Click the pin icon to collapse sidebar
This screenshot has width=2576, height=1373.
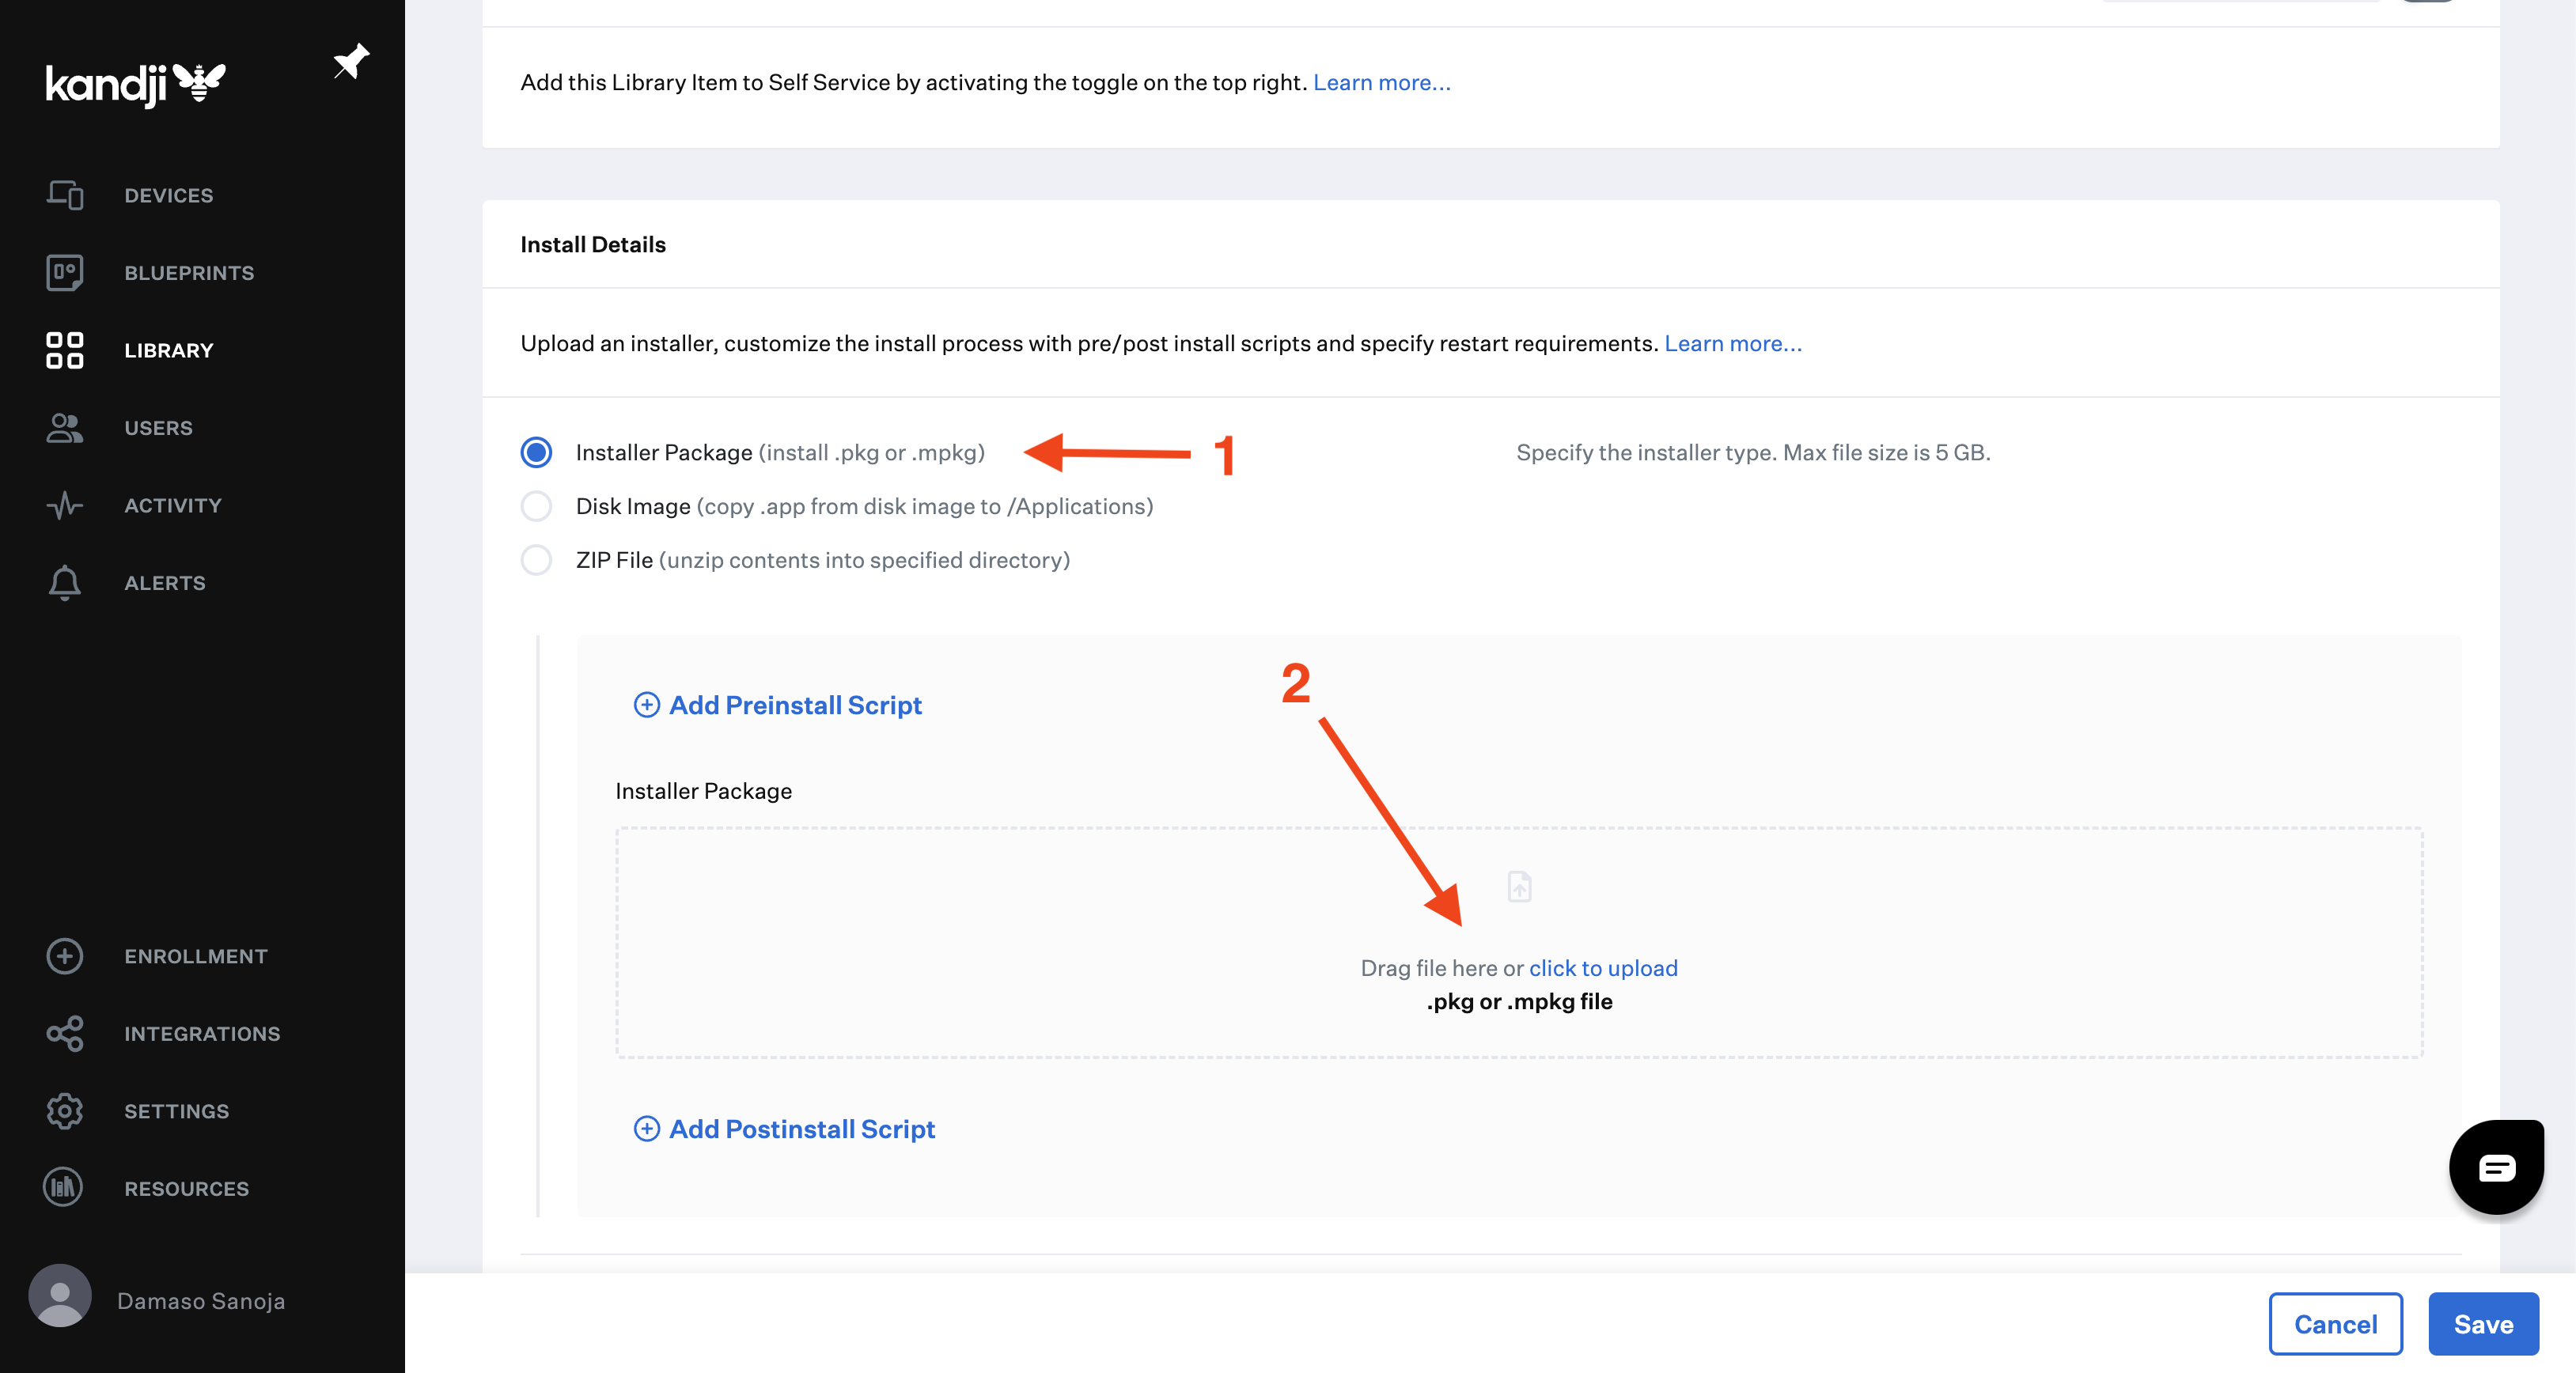350,61
